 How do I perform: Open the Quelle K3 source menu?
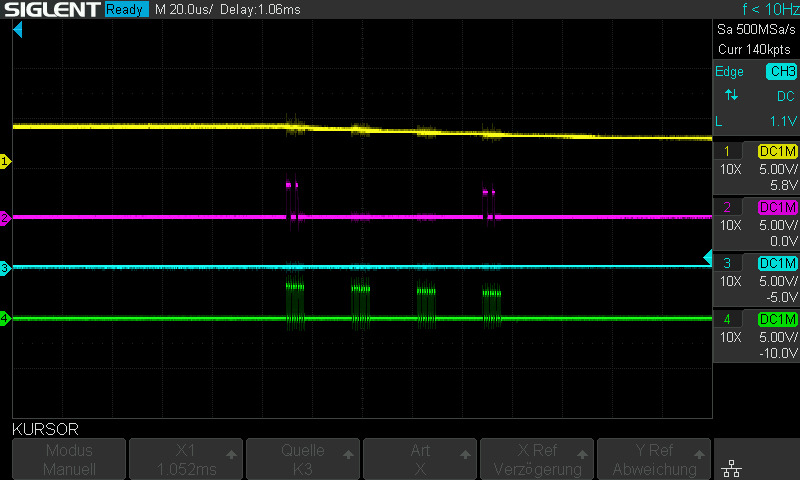pos(303,459)
